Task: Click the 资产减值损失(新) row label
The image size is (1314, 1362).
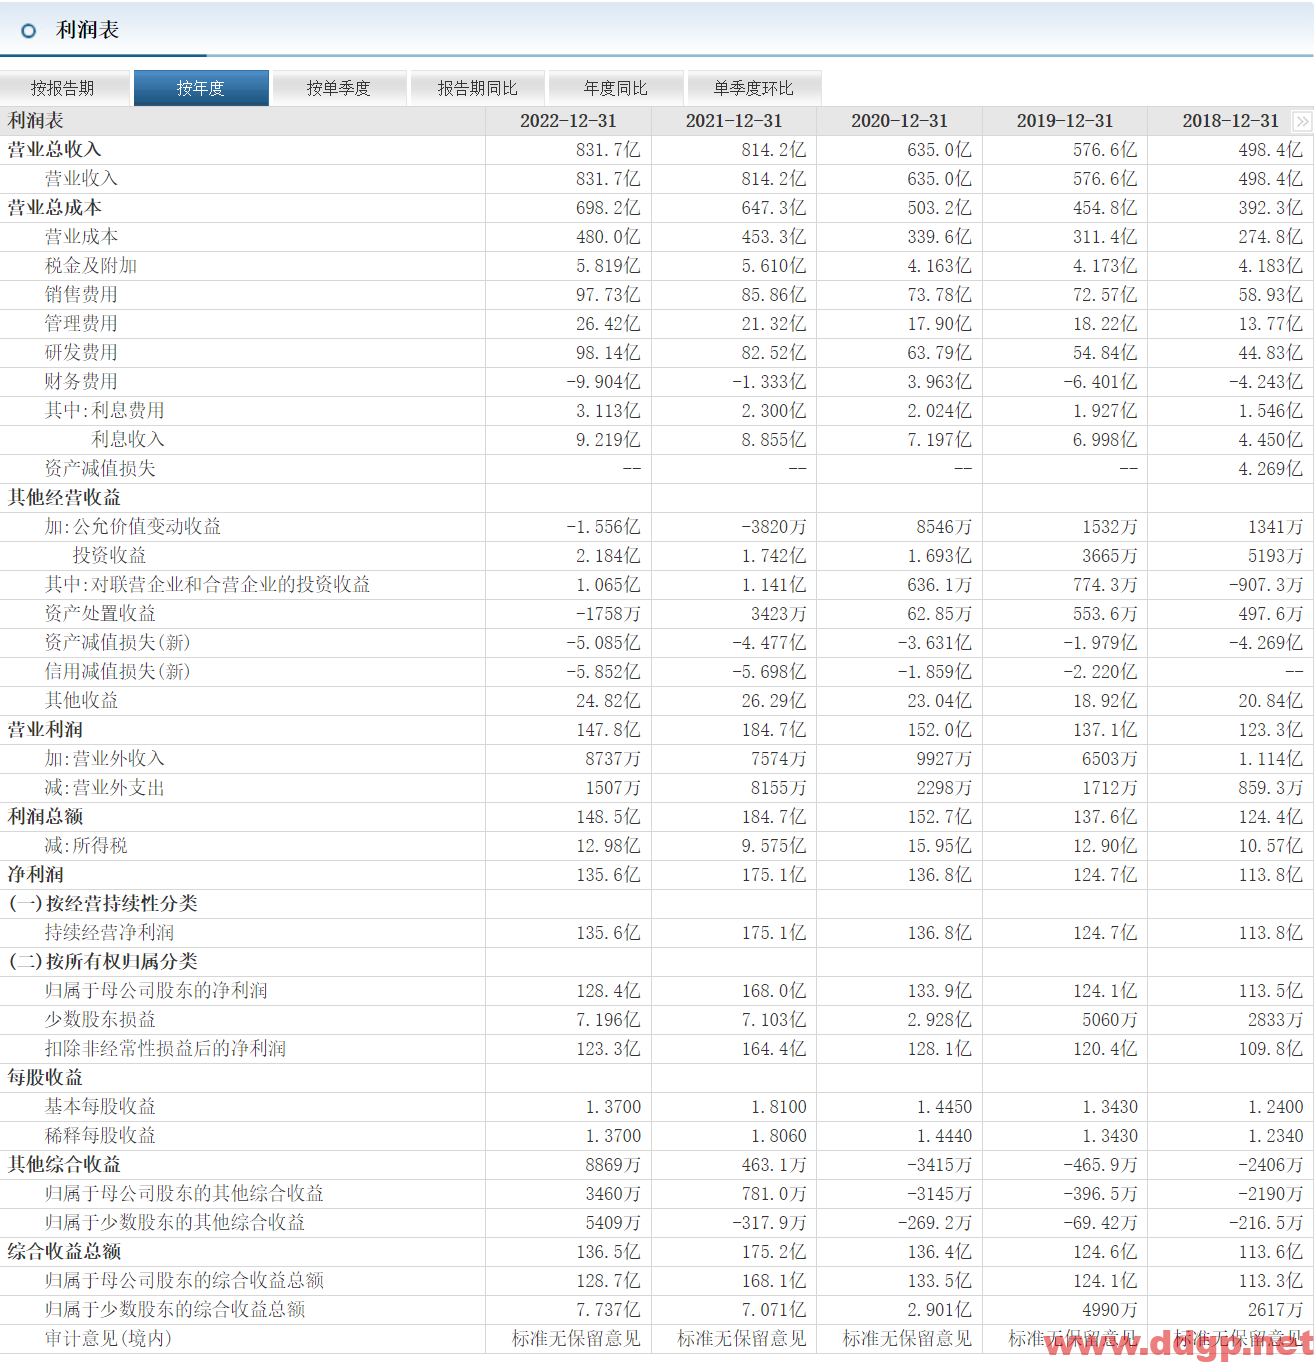Action: [117, 643]
